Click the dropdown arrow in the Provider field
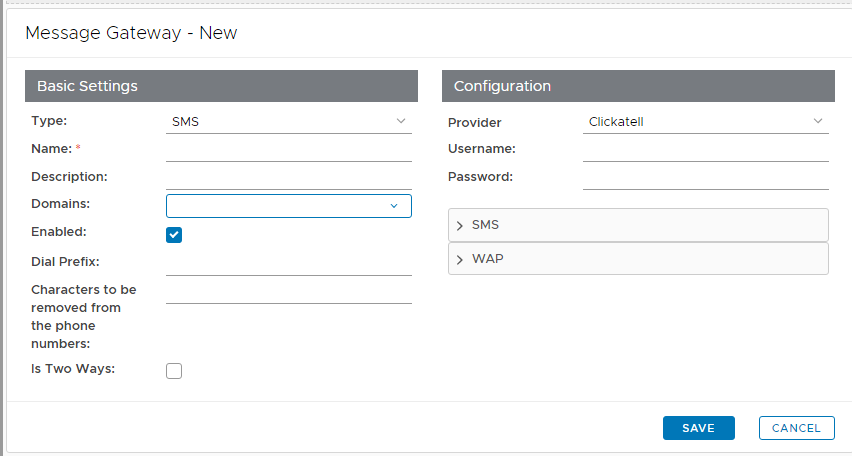This screenshot has height=456, width=852. 817,122
